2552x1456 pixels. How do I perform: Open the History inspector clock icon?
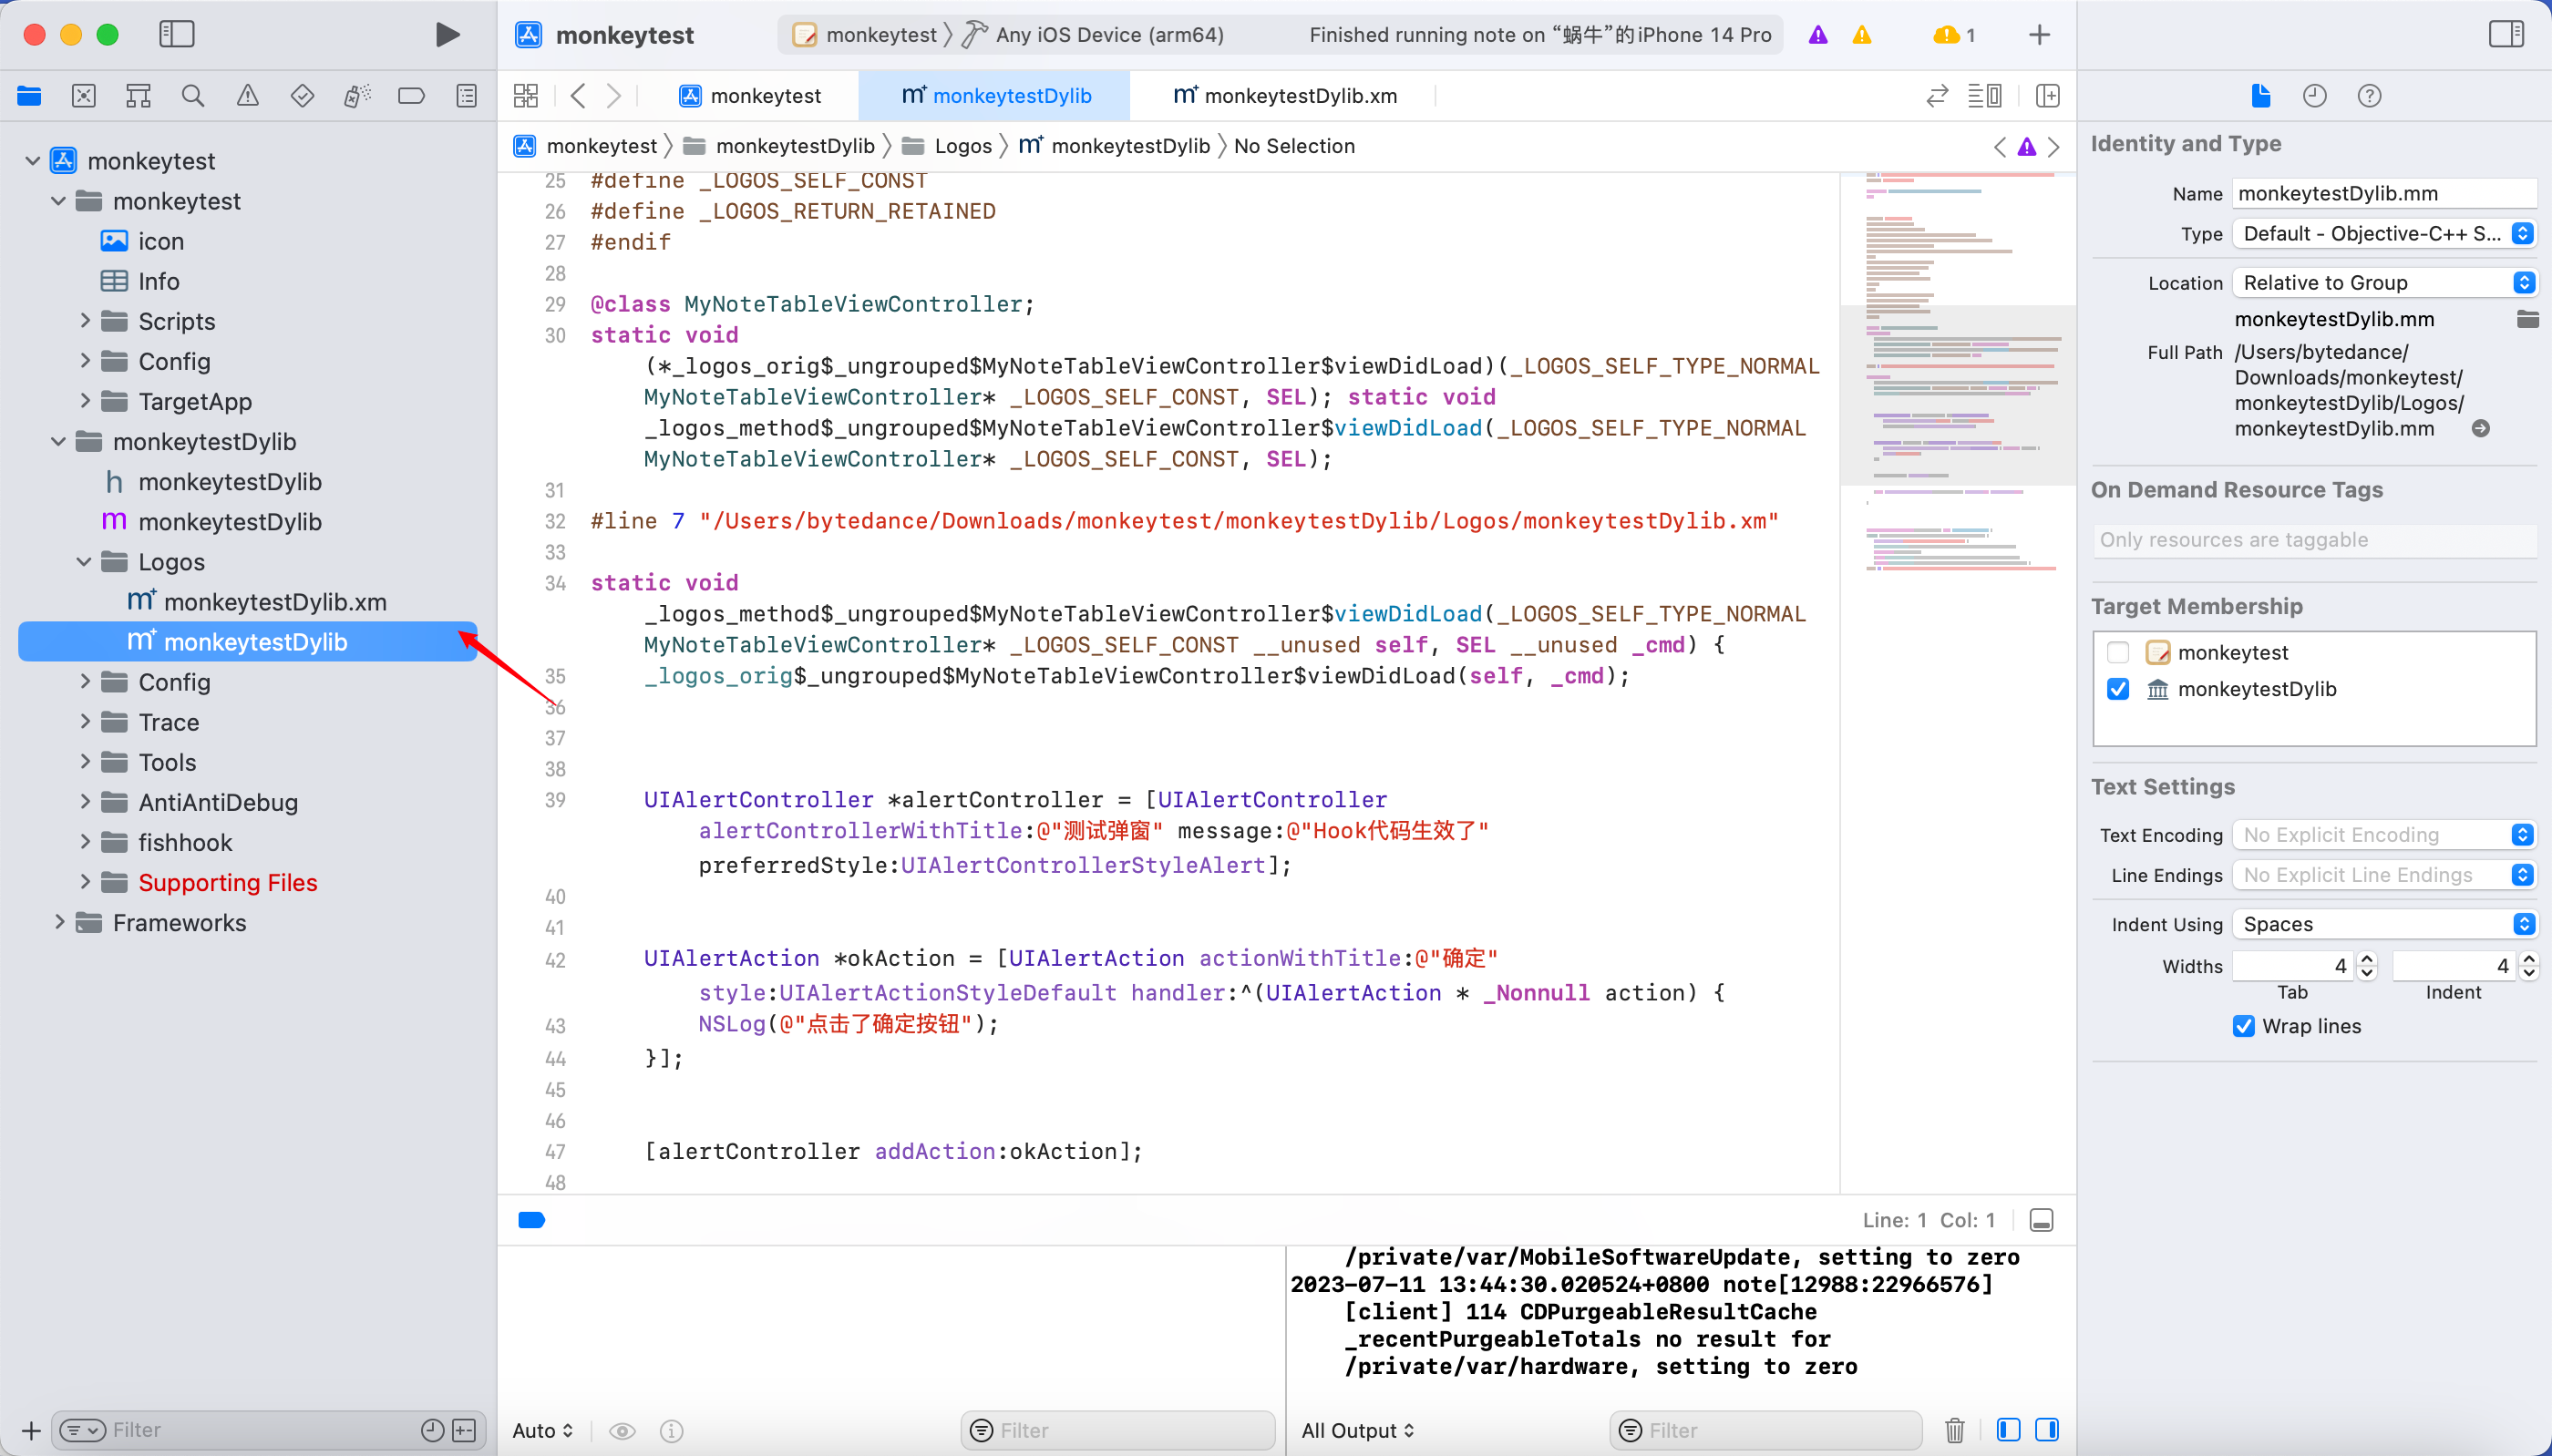coord(2316,95)
